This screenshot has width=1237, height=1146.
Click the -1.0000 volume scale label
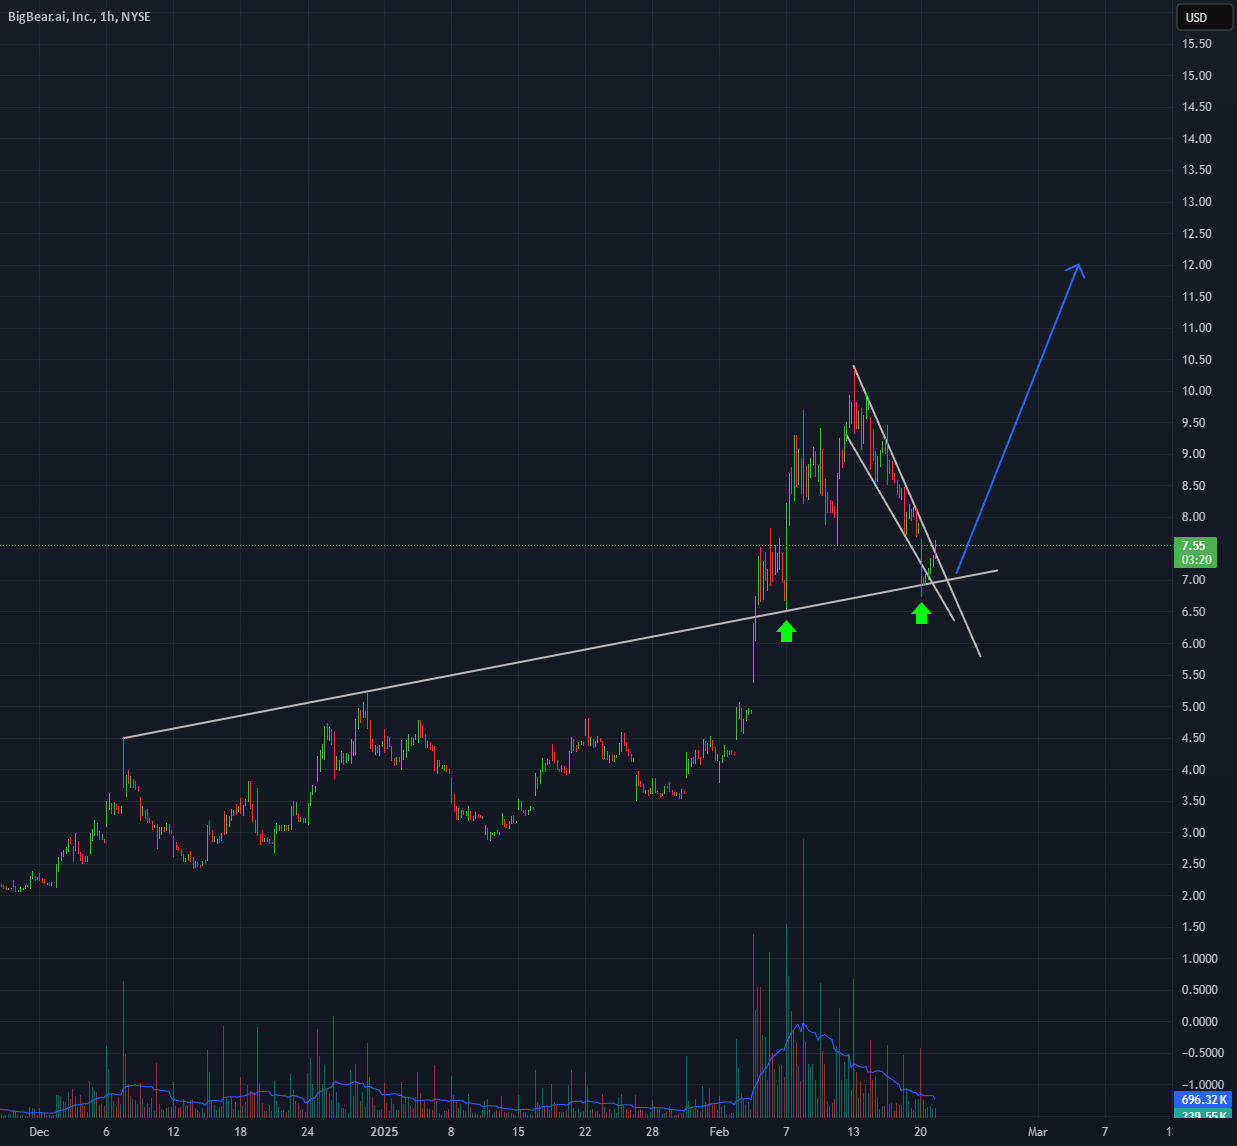1202,1085
